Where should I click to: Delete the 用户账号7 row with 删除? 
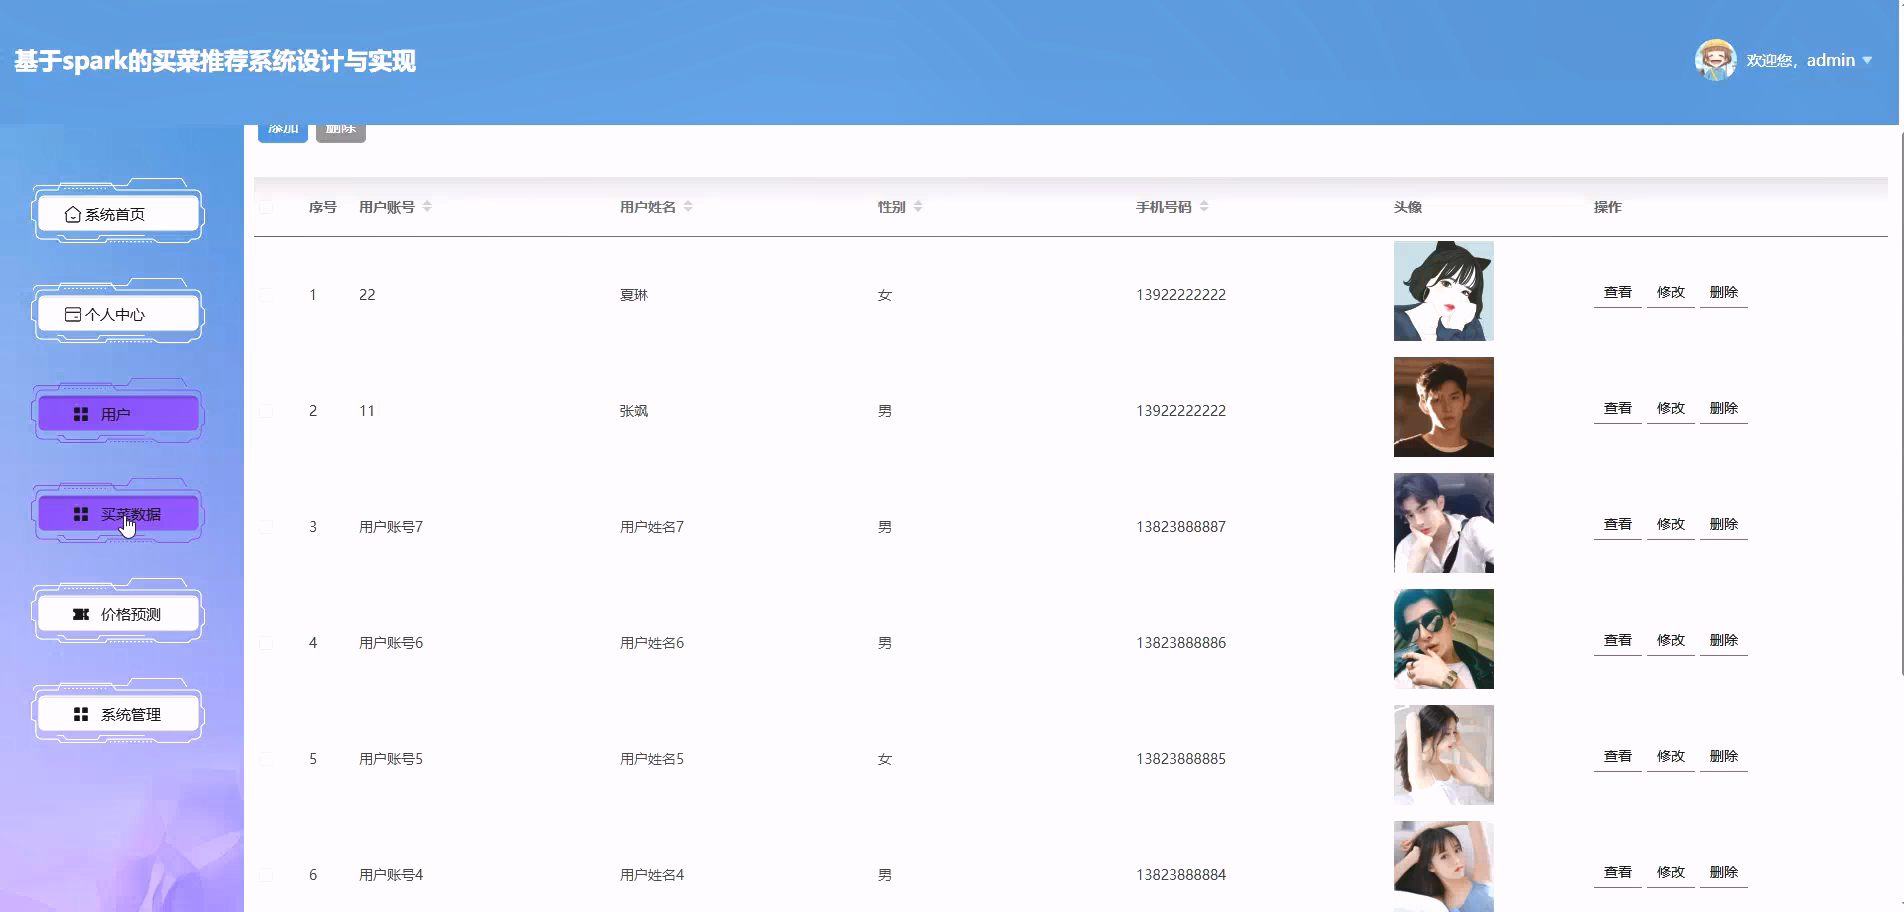click(x=1723, y=525)
